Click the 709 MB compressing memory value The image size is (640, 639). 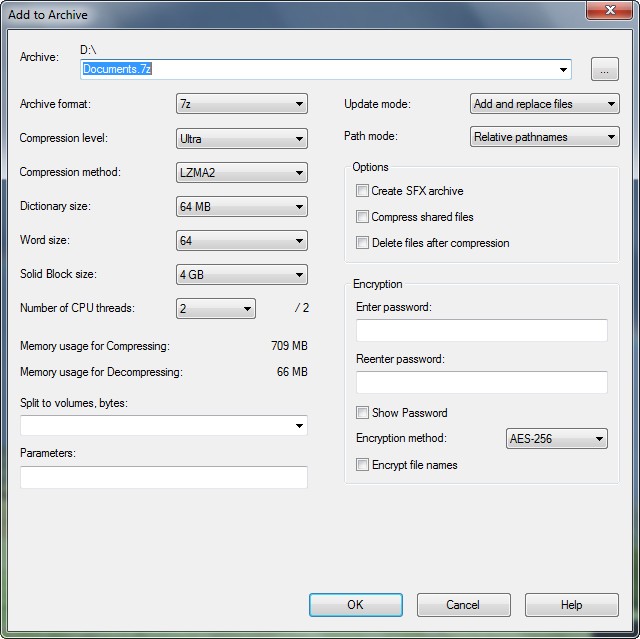coord(289,346)
